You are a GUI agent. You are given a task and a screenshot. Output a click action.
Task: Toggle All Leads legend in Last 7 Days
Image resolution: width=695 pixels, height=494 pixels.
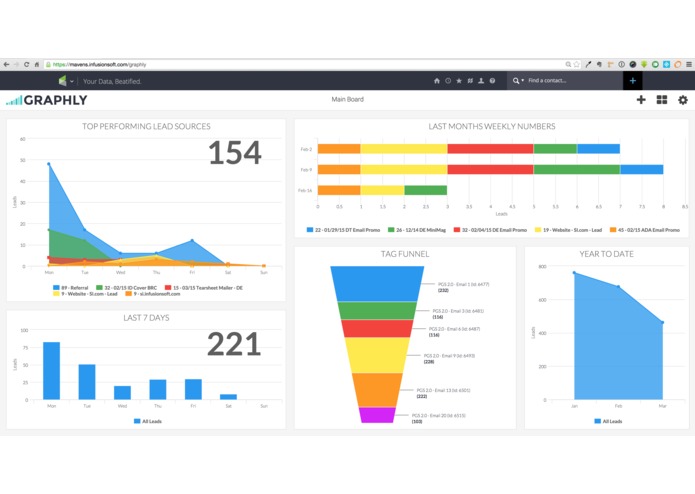tap(148, 421)
